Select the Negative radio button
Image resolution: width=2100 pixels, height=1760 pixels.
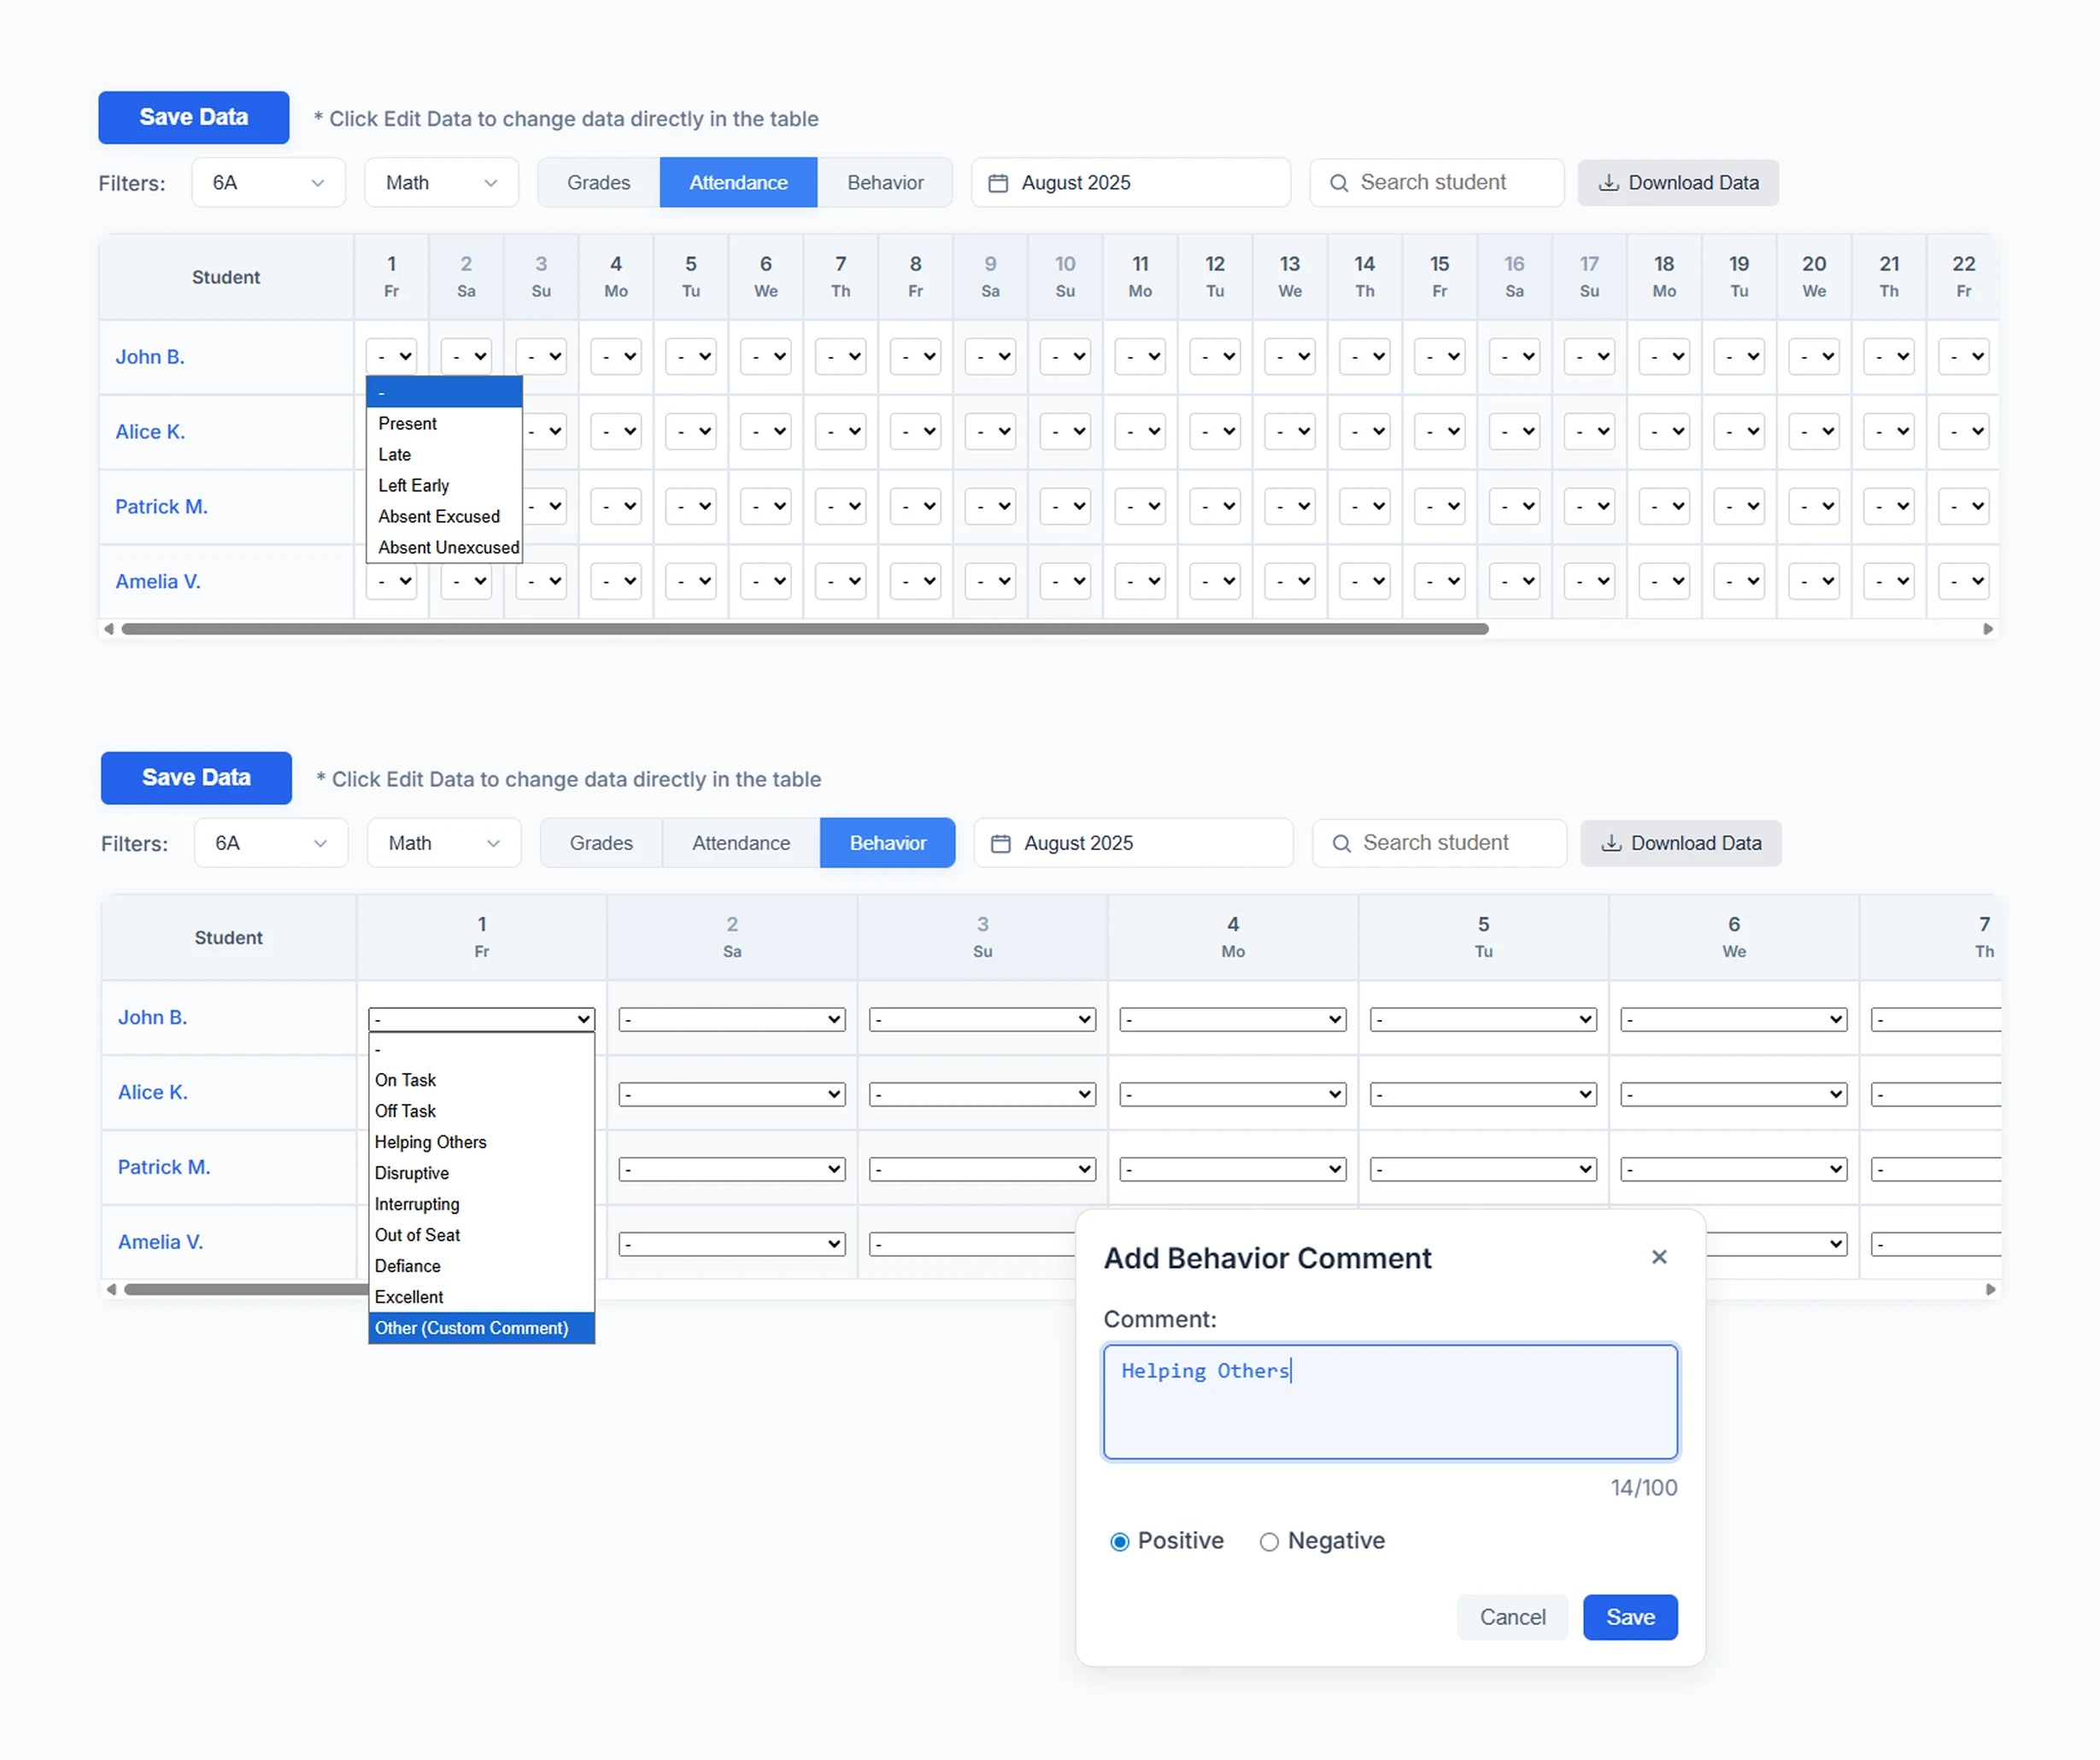[1269, 1541]
